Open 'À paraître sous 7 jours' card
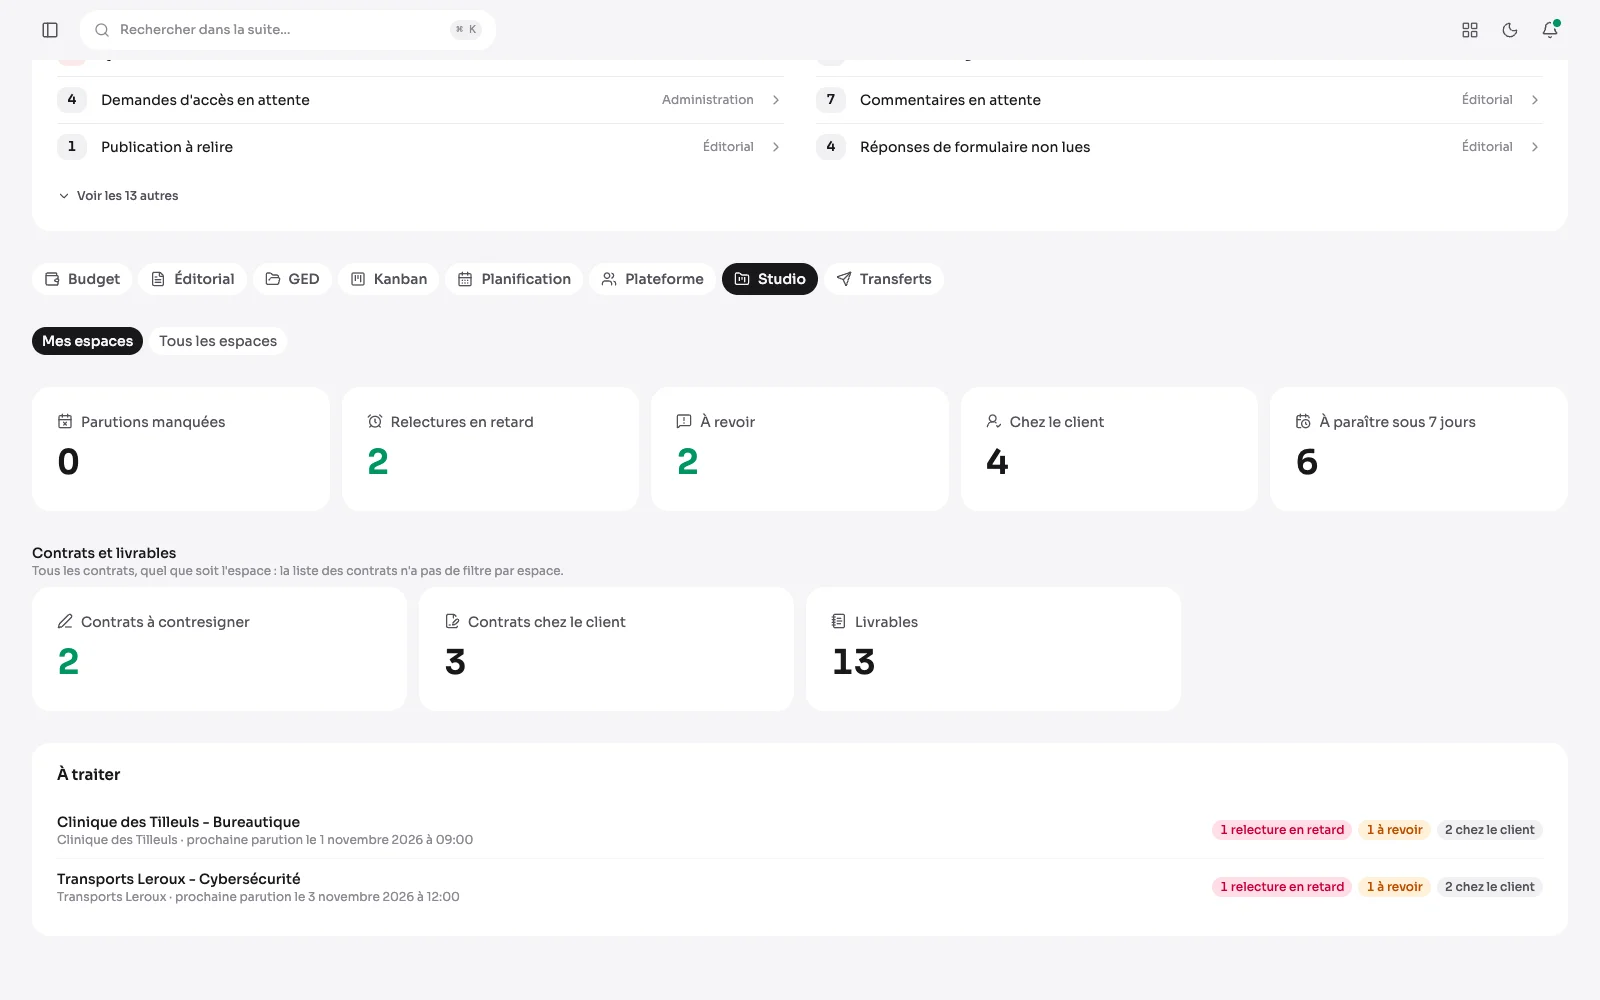This screenshot has height=1000, width=1600. [x=1419, y=449]
